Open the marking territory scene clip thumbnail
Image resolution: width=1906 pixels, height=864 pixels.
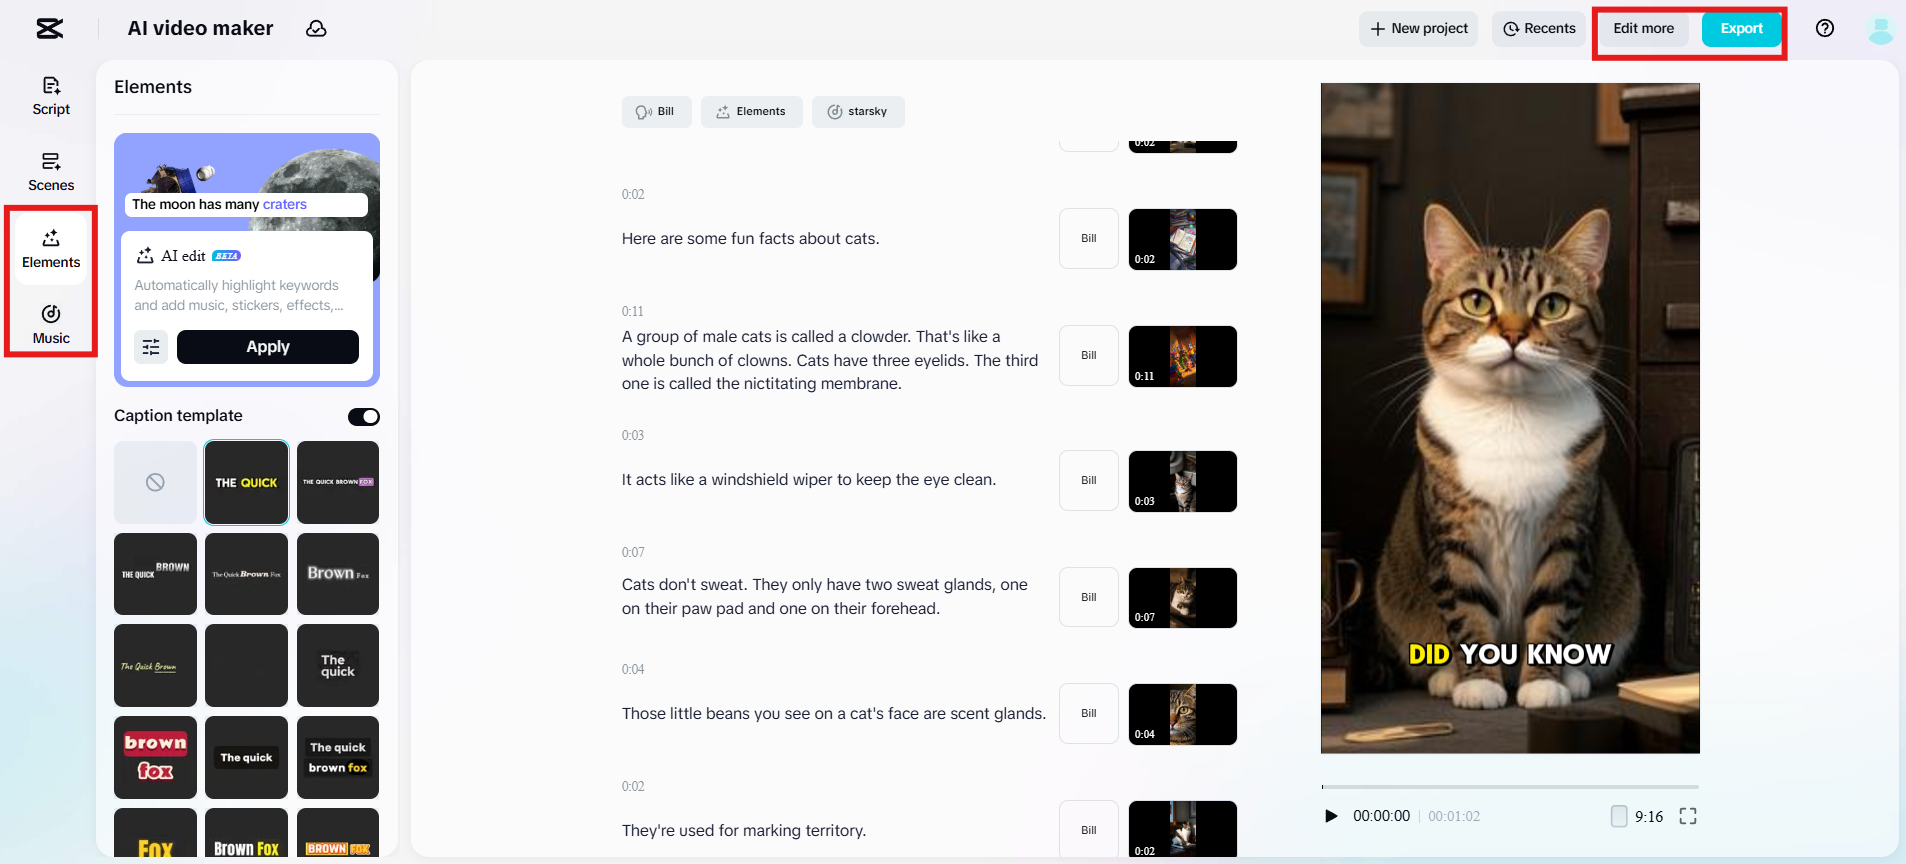[x=1183, y=830]
